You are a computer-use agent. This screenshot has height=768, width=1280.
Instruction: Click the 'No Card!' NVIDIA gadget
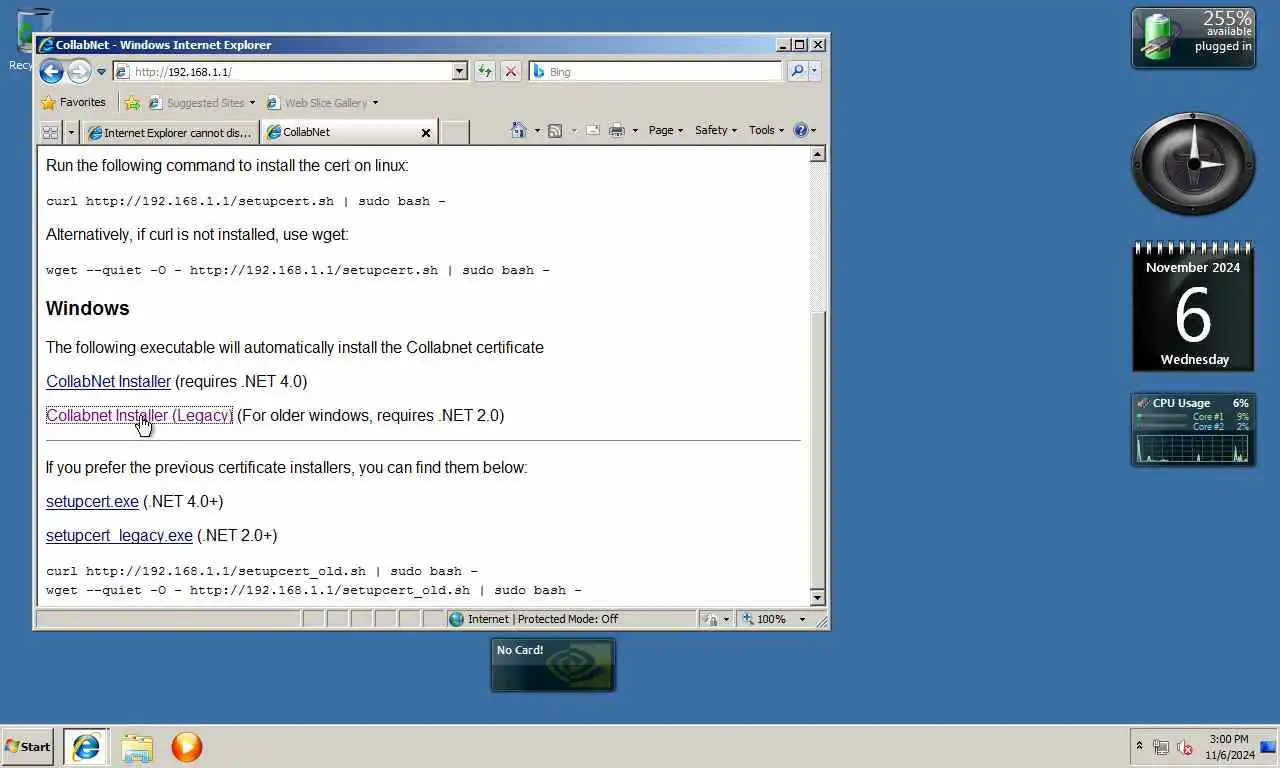click(553, 665)
